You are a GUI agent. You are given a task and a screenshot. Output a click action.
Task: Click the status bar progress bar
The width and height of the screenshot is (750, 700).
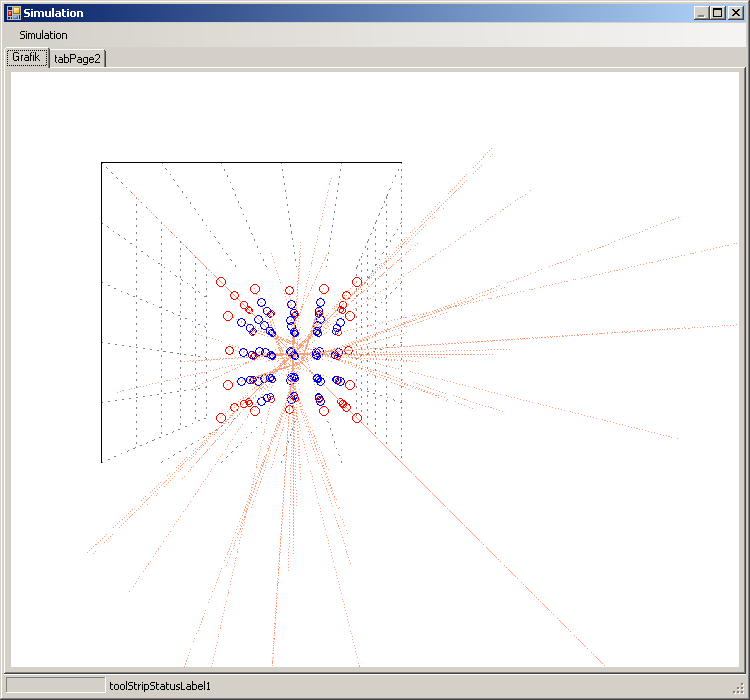click(55, 685)
